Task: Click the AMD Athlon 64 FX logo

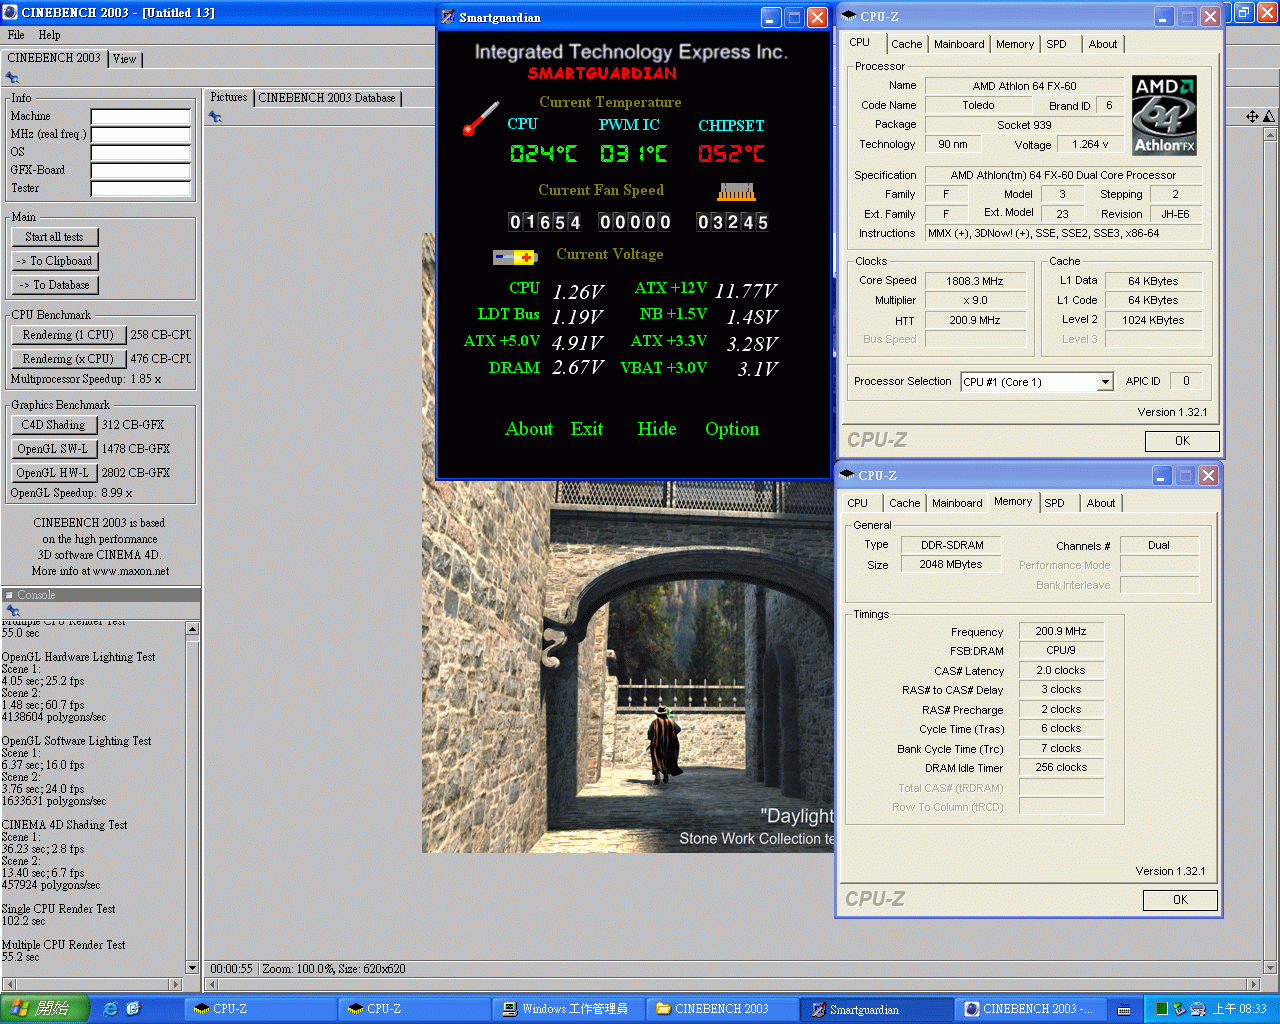Action: tap(1164, 115)
